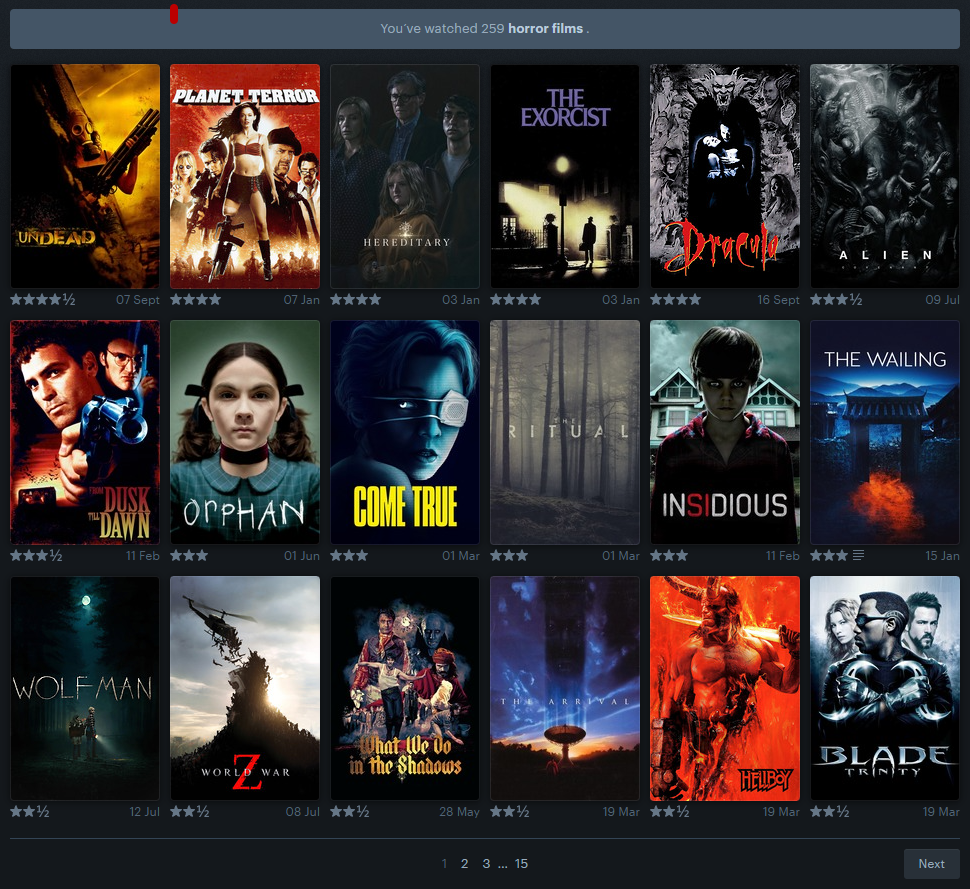
Task: Click the star rating under The Ritual
Action: click(509, 556)
